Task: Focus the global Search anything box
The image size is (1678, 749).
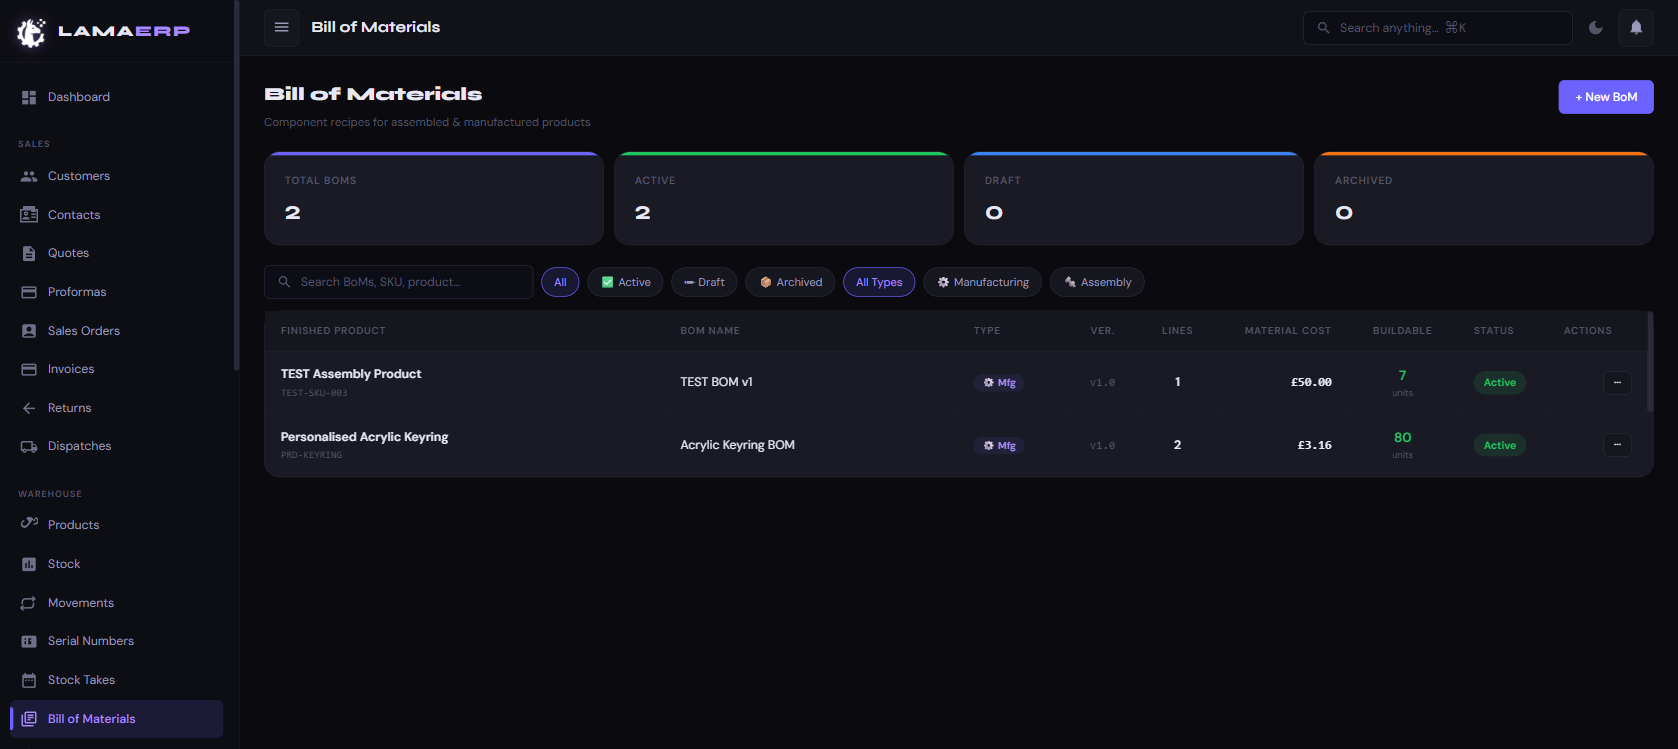Action: tap(1437, 28)
